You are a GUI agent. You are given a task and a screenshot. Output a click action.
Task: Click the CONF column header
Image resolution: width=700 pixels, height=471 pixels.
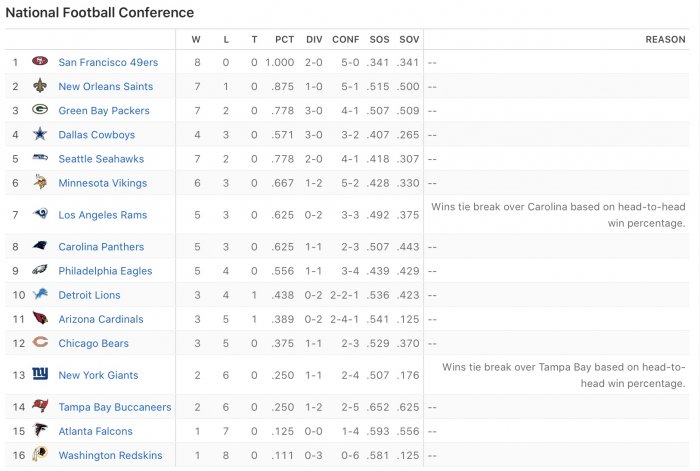346,40
